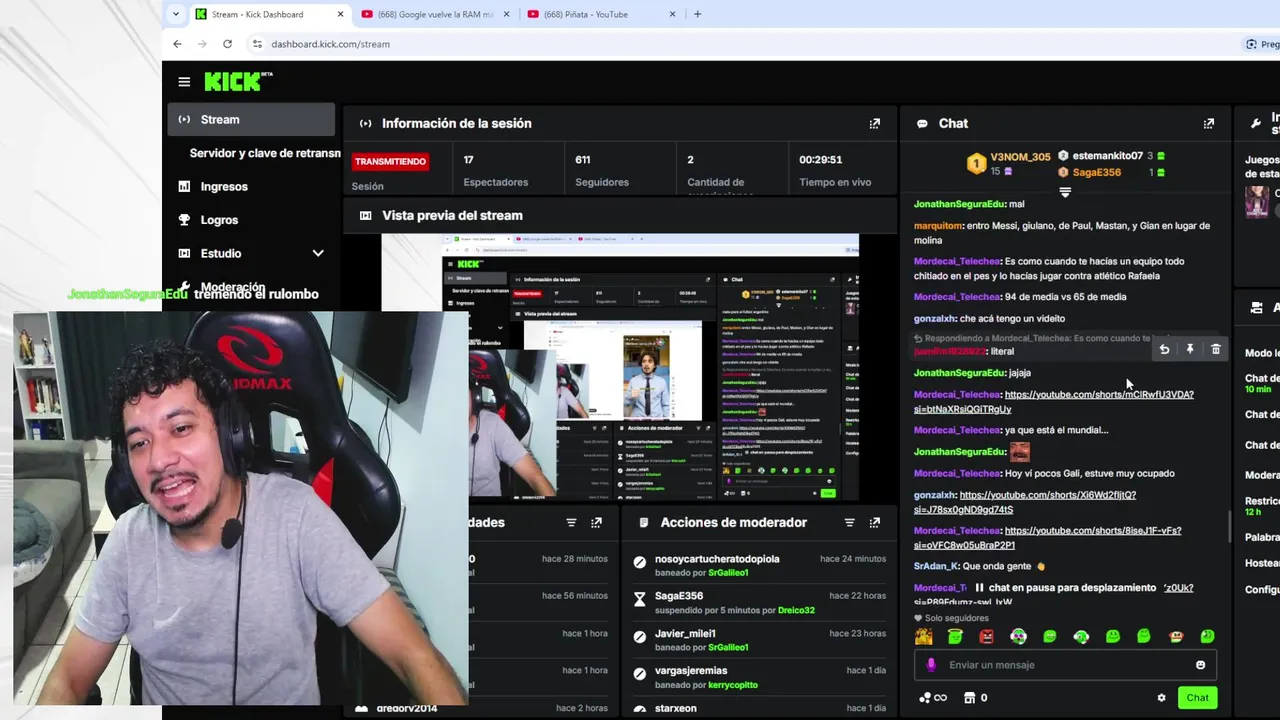This screenshot has width=1280, height=720.
Task: Pin the hovered chat message
Action: click(1190, 349)
